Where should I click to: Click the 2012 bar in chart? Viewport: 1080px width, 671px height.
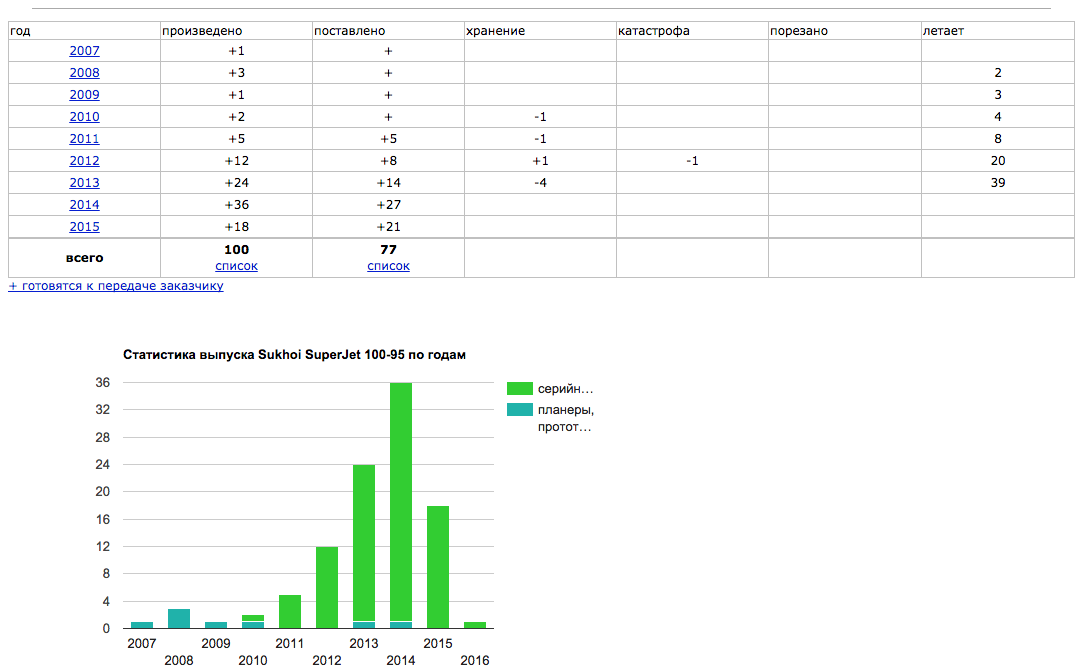327,587
